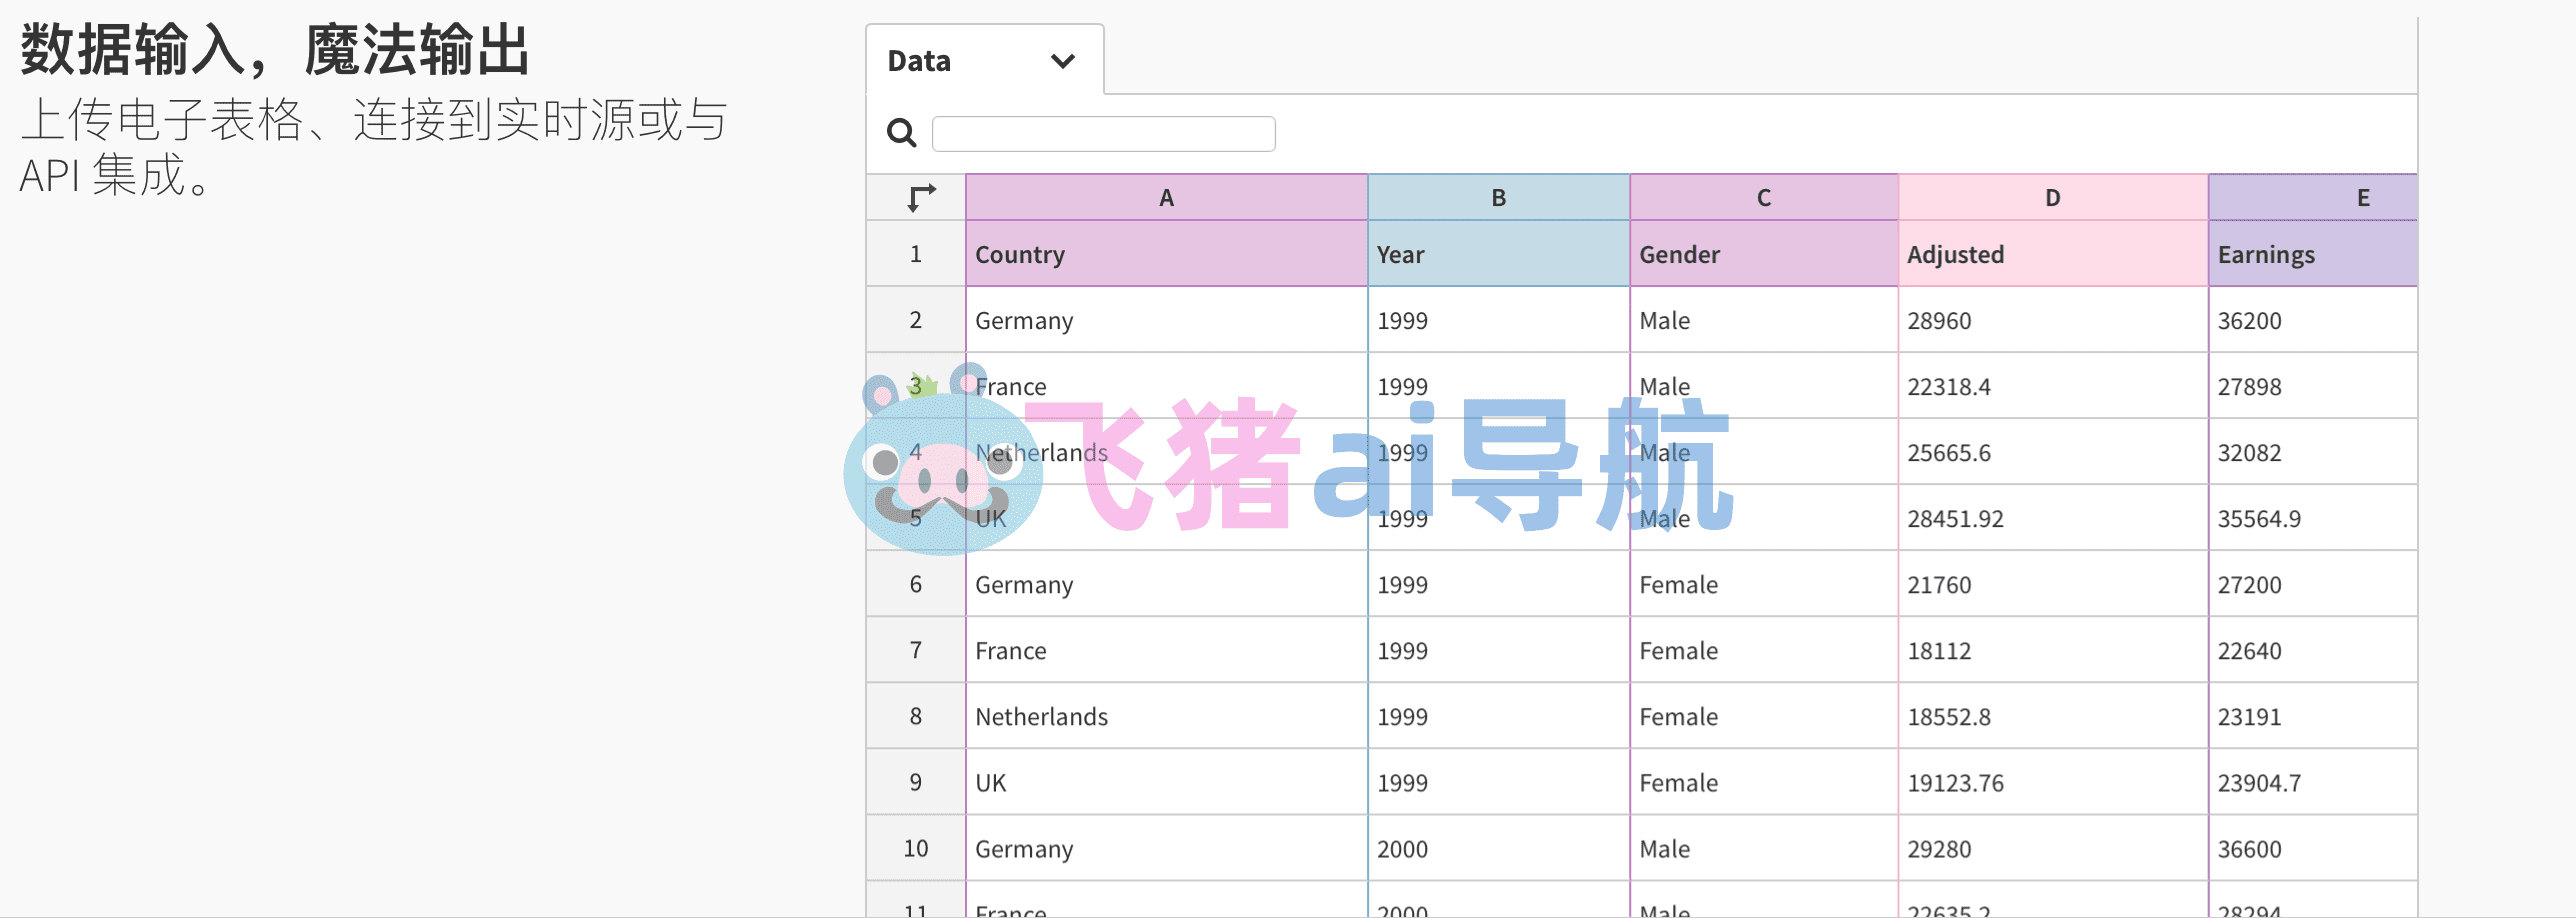The width and height of the screenshot is (2576, 918).
Task: Click the 28960 value cell
Action: tap(2052, 320)
